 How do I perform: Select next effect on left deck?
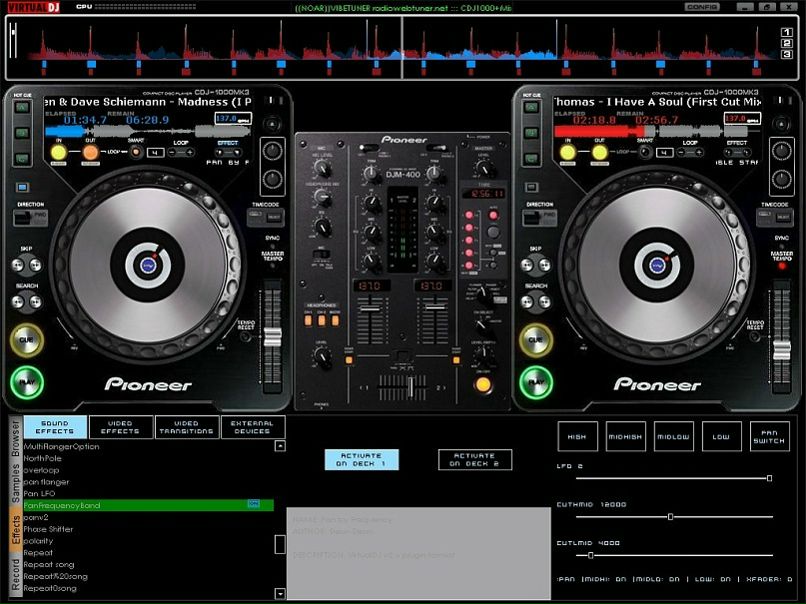(x=236, y=153)
